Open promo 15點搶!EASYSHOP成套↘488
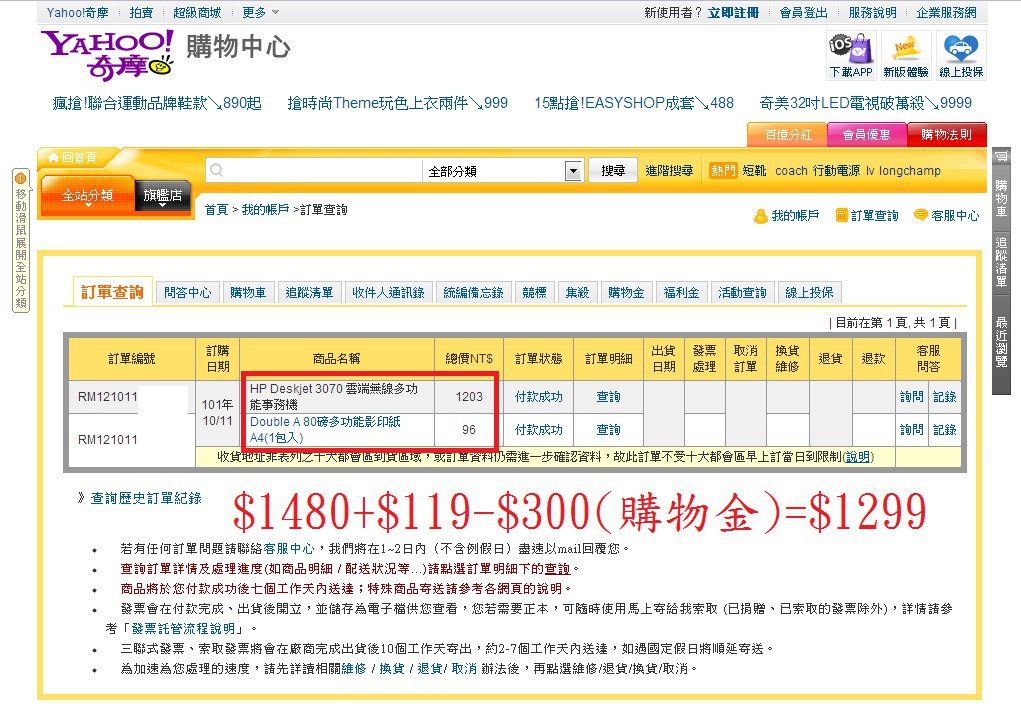Image resolution: width=1021 pixels, height=704 pixels. point(634,103)
